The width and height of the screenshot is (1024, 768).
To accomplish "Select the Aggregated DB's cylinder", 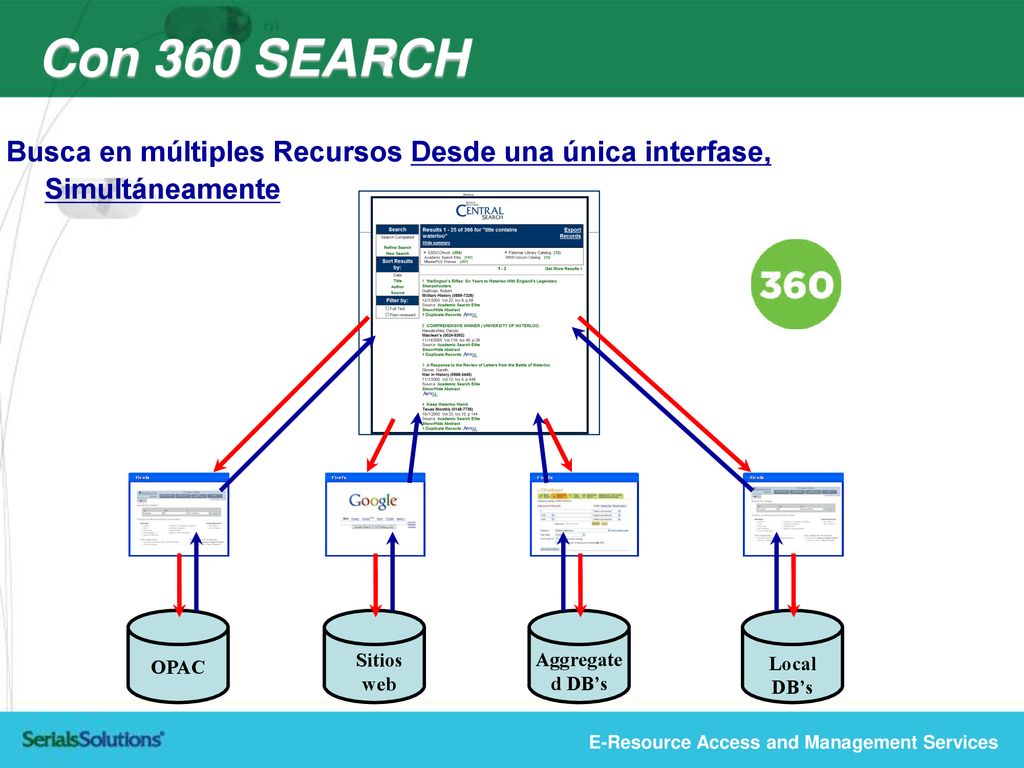I will [579, 656].
